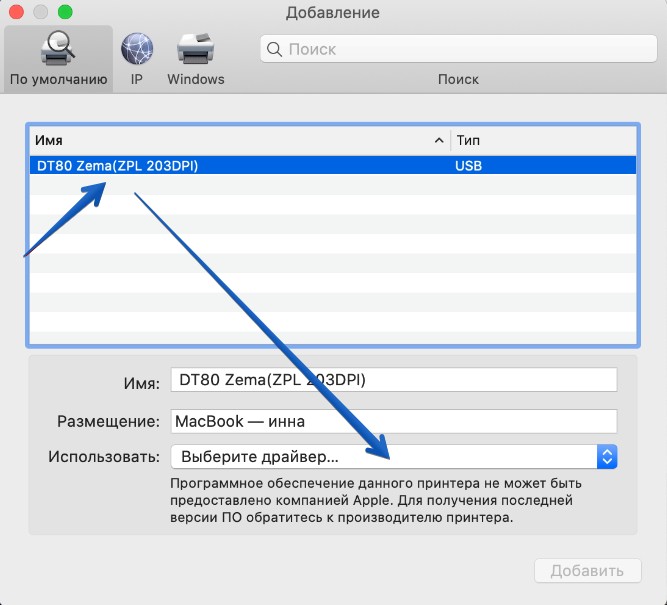
Task: Click the Windows printer icon
Action: click(x=195, y=49)
